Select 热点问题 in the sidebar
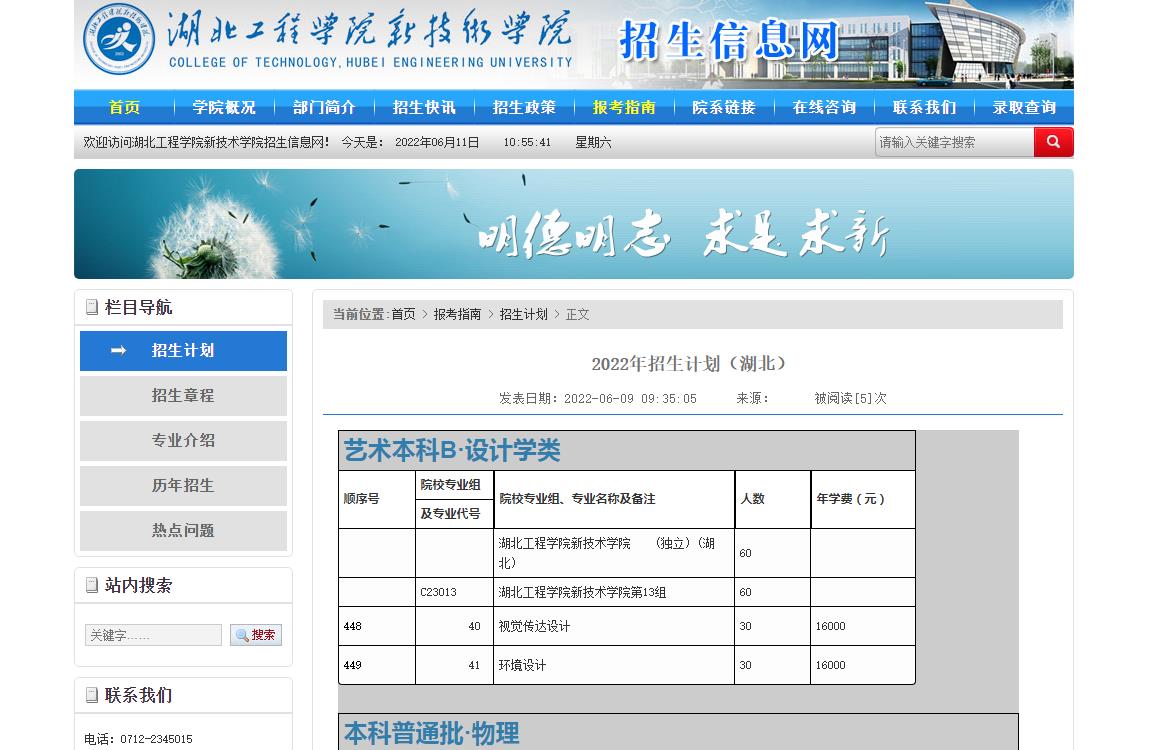The width and height of the screenshot is (1150, 750). point(183,531)
